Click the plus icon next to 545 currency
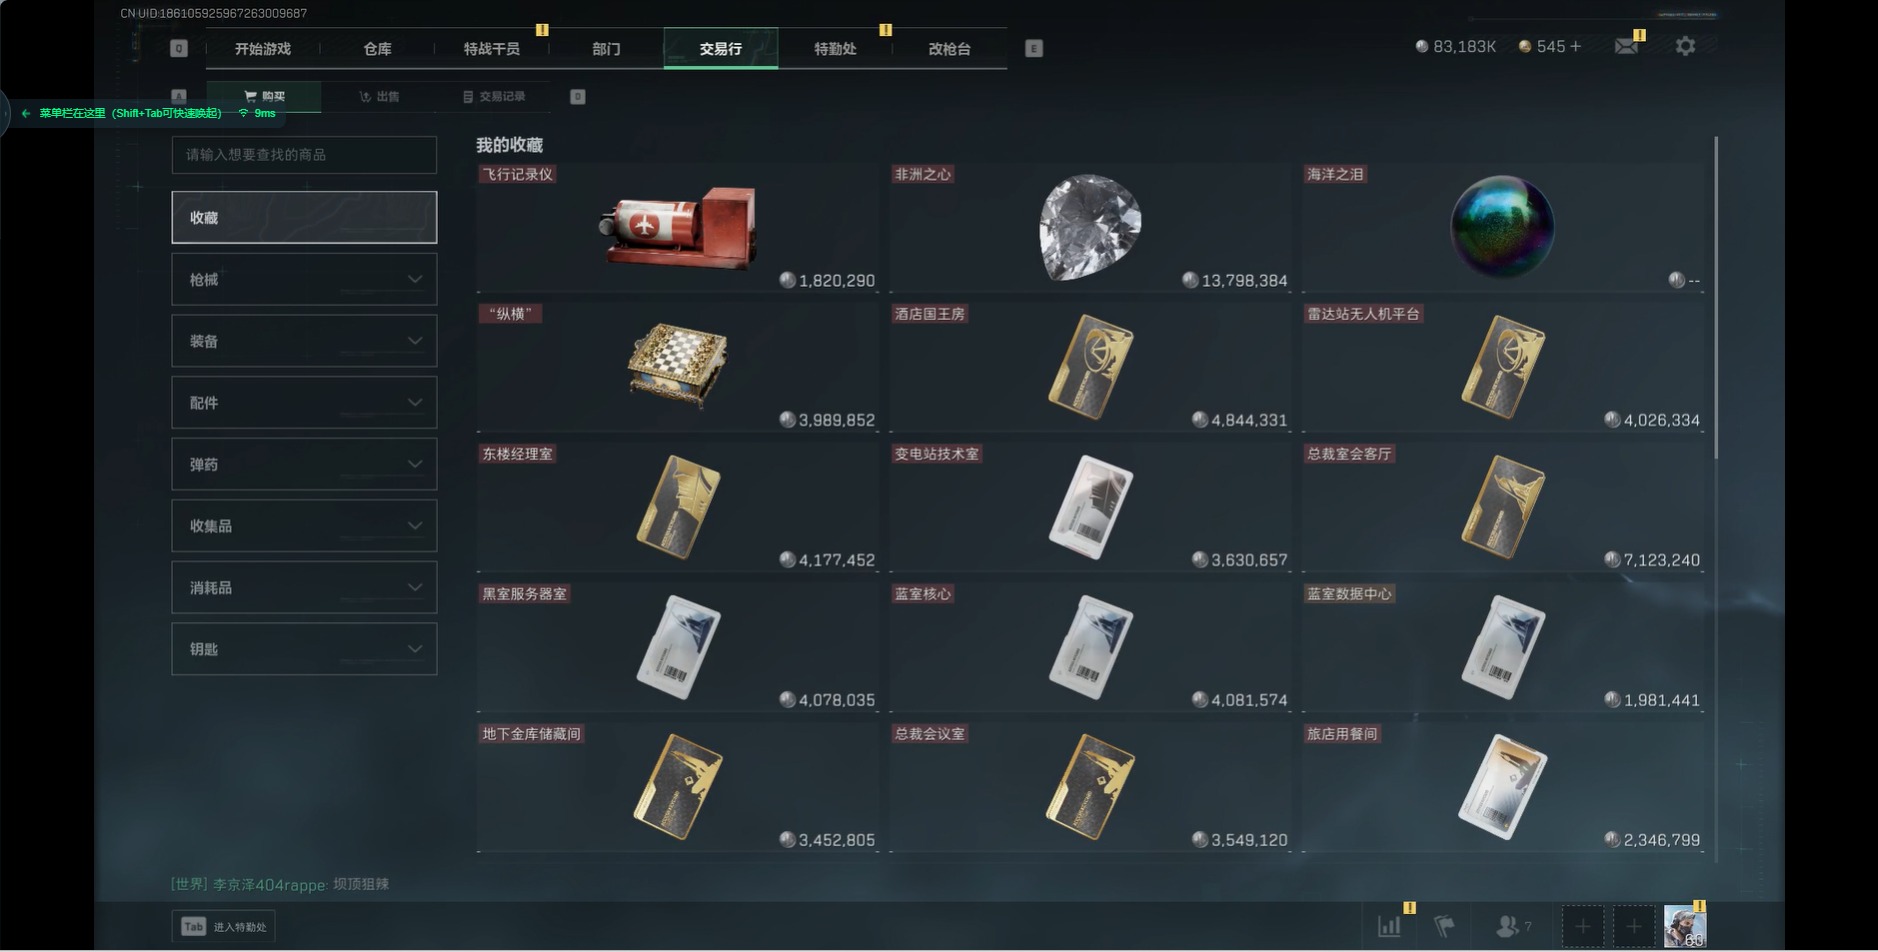The width and height of the screenshot is (1878, 952). [1576, 47]
